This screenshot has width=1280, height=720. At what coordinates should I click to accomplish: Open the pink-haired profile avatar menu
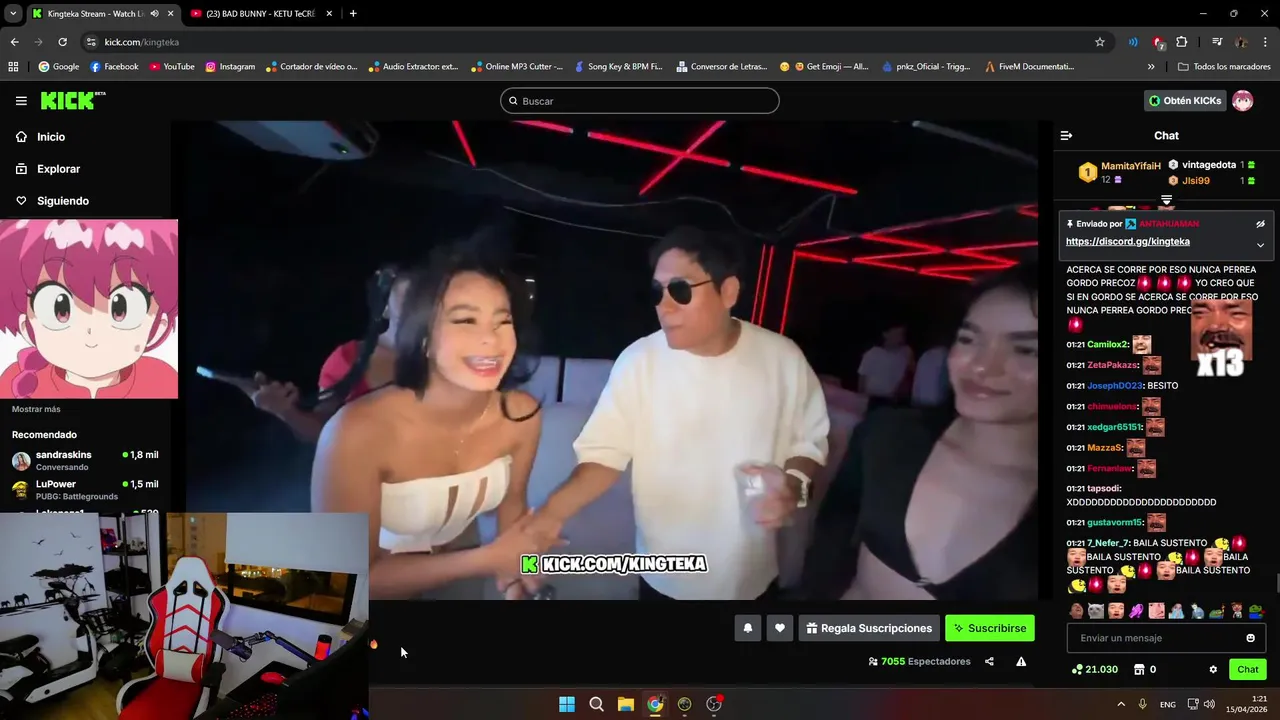pyautogui.click(x=1243, y=101)
